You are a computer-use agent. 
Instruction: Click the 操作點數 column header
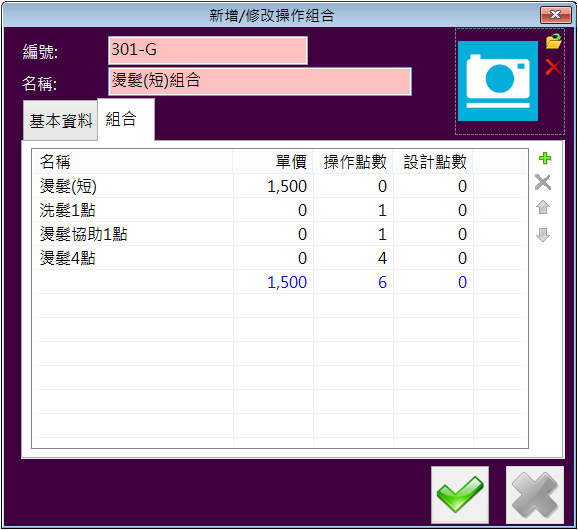click(x=353, y=161)
